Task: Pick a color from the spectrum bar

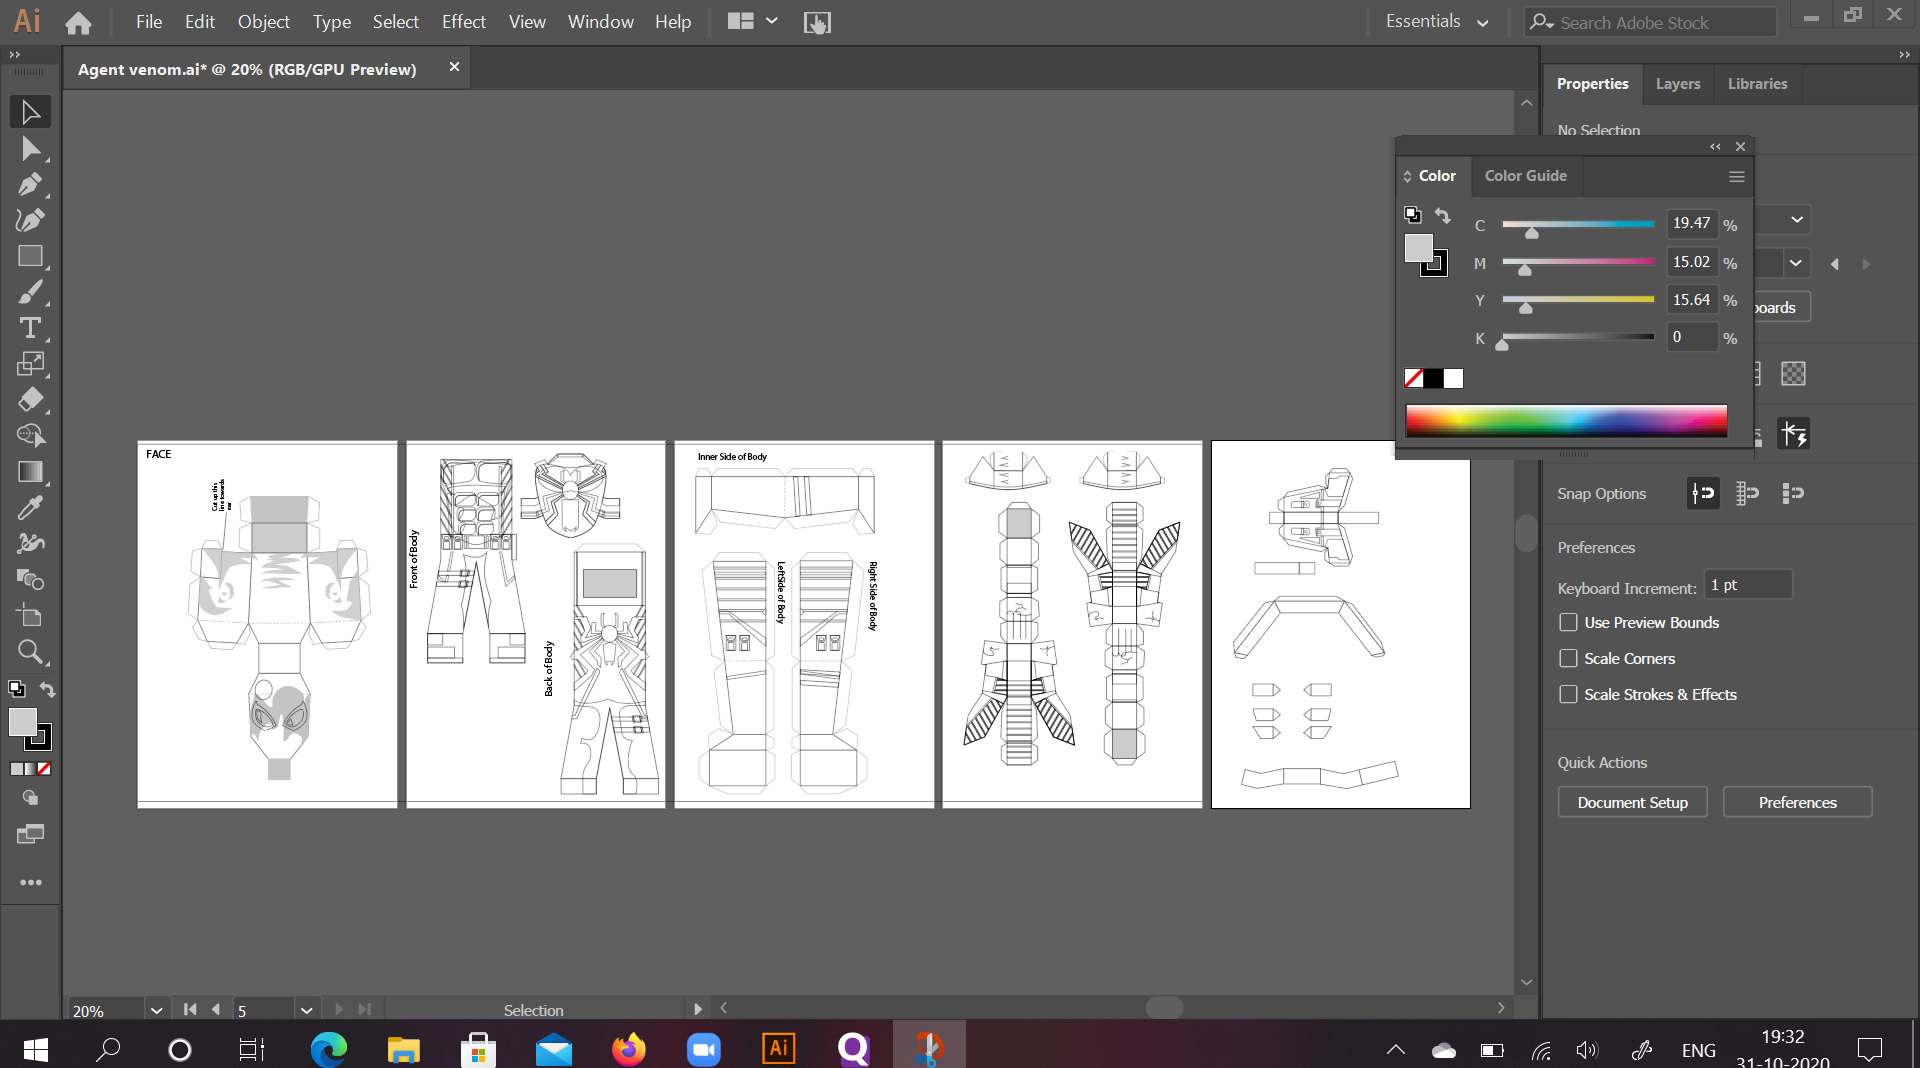Action: (1566, 421)
